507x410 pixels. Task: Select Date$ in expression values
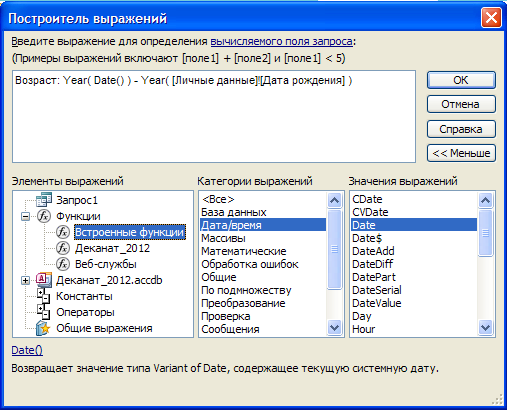pyautogui.click(x=414, y=238)
